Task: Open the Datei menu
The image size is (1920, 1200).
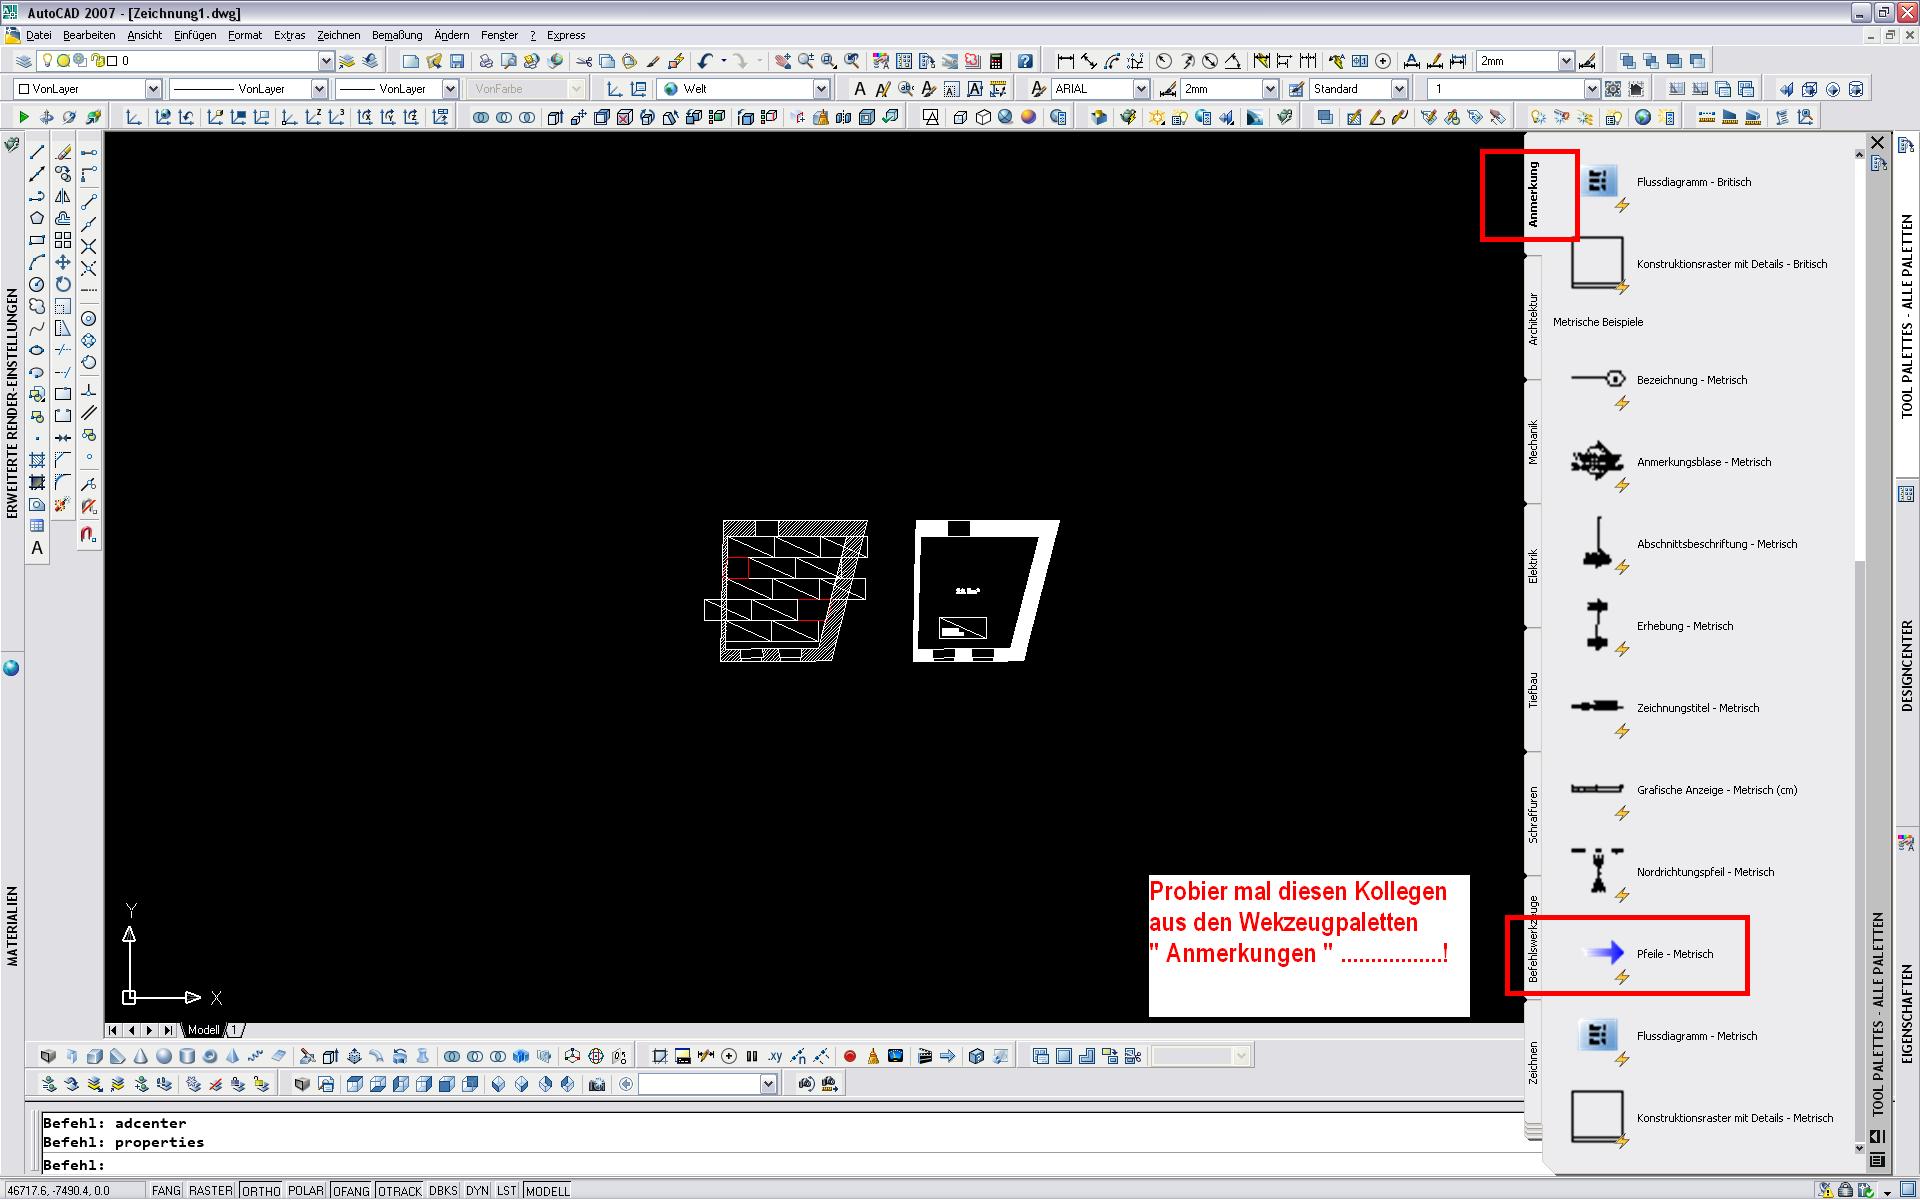Action: point(38,35)
